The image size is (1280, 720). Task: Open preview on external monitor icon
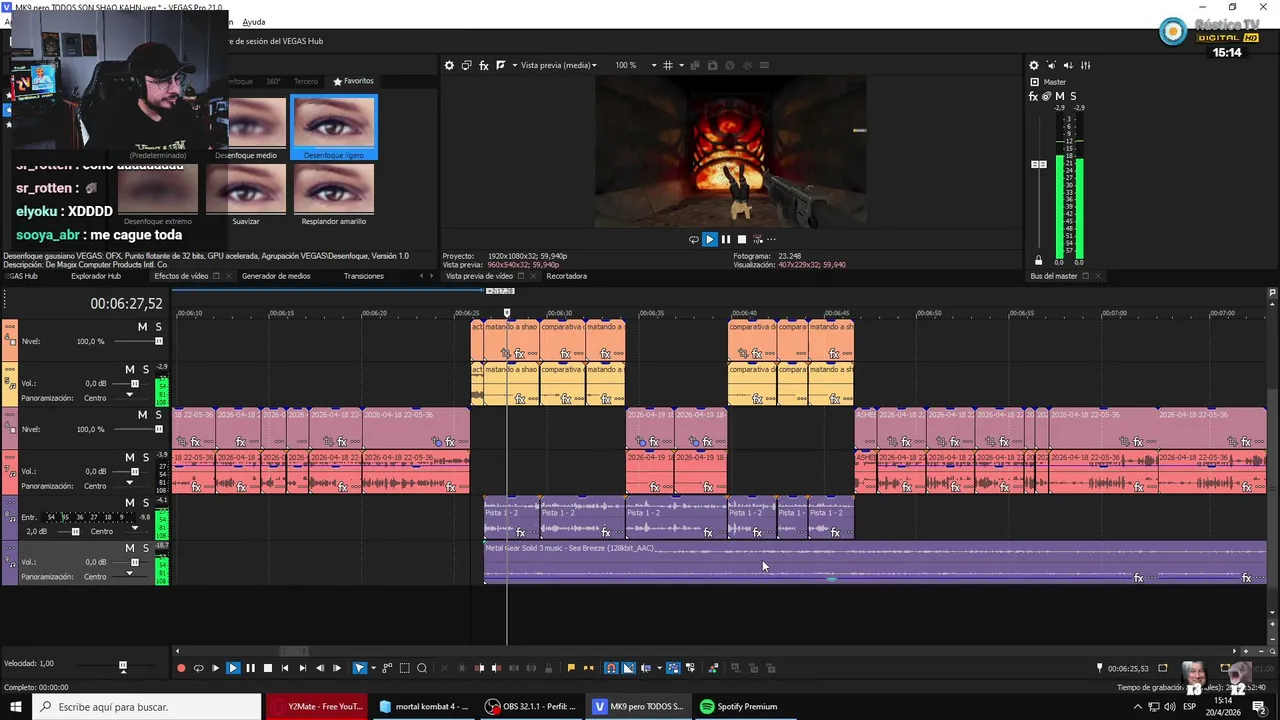[466, 65]
